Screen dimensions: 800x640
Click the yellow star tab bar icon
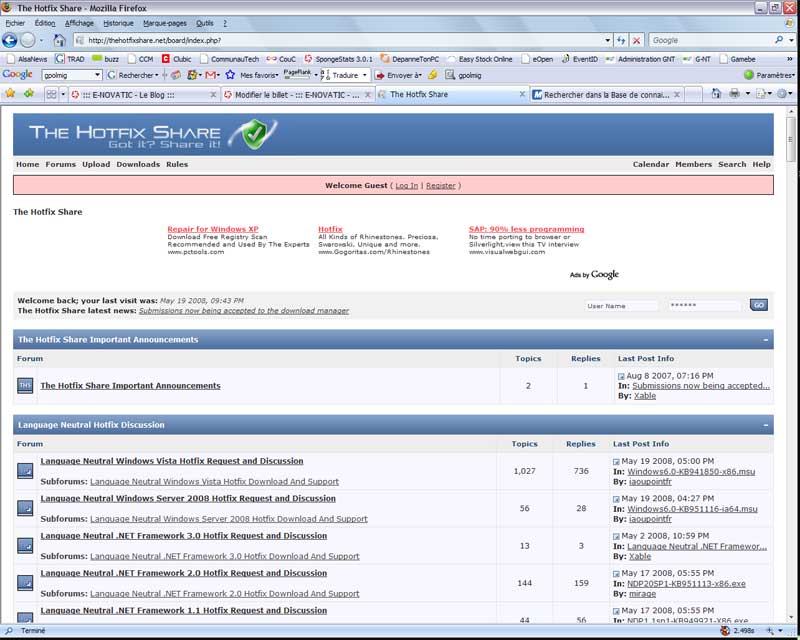[10, 93]
